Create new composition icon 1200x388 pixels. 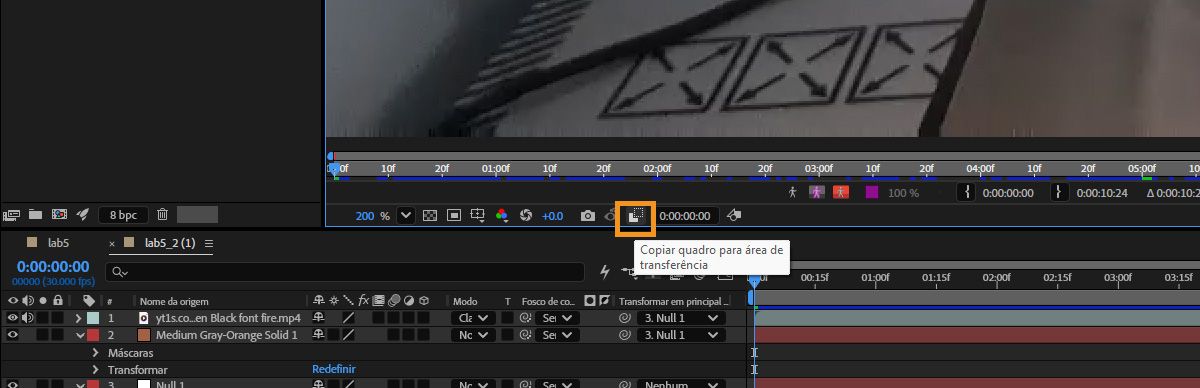tap(59, 214)
